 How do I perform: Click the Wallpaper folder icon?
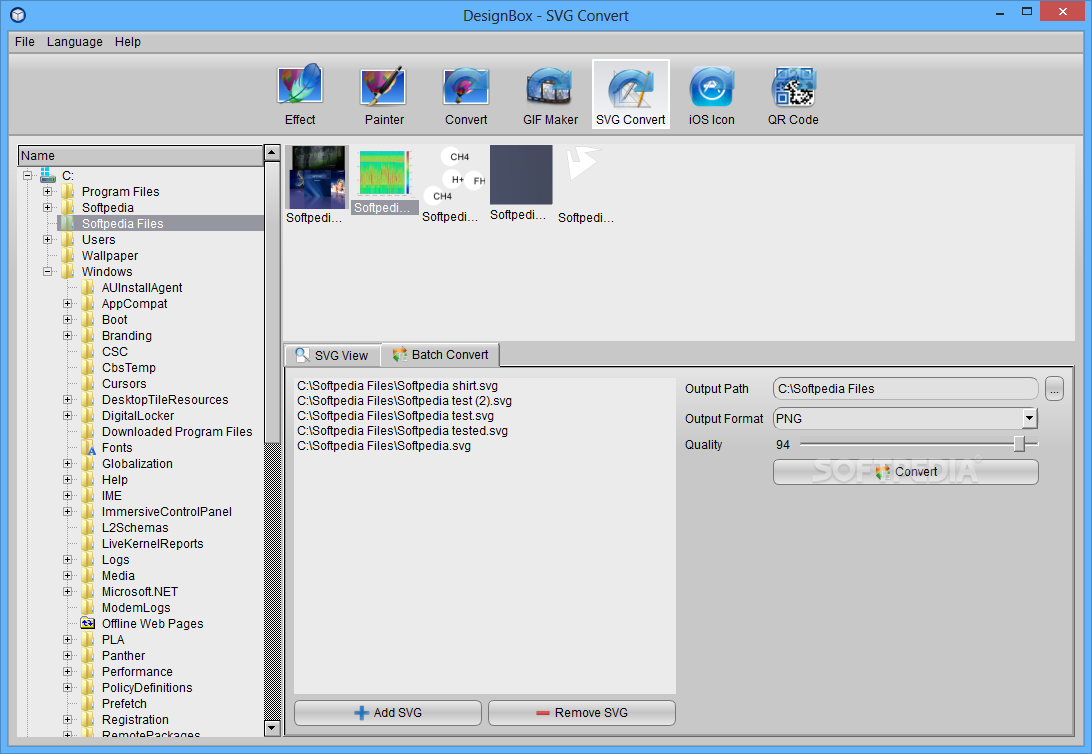68,255
